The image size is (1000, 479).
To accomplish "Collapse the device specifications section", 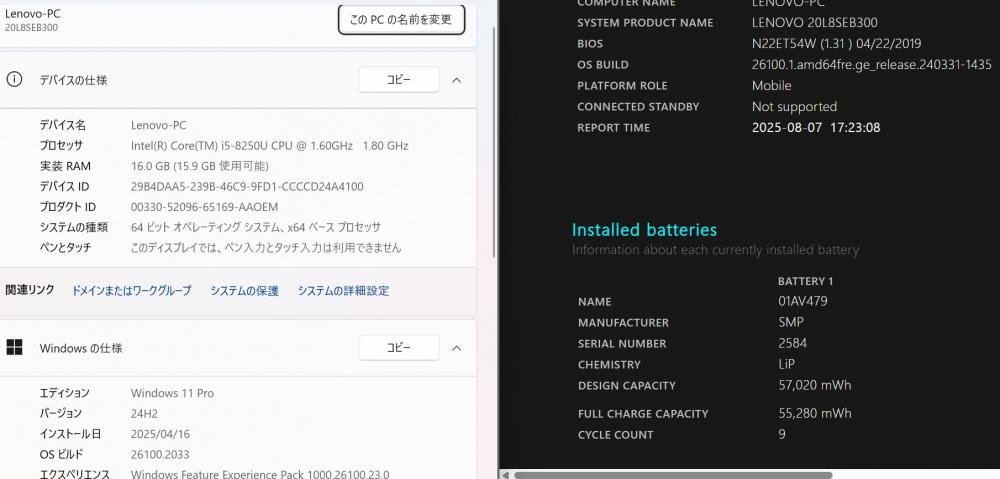I will 457,80.
